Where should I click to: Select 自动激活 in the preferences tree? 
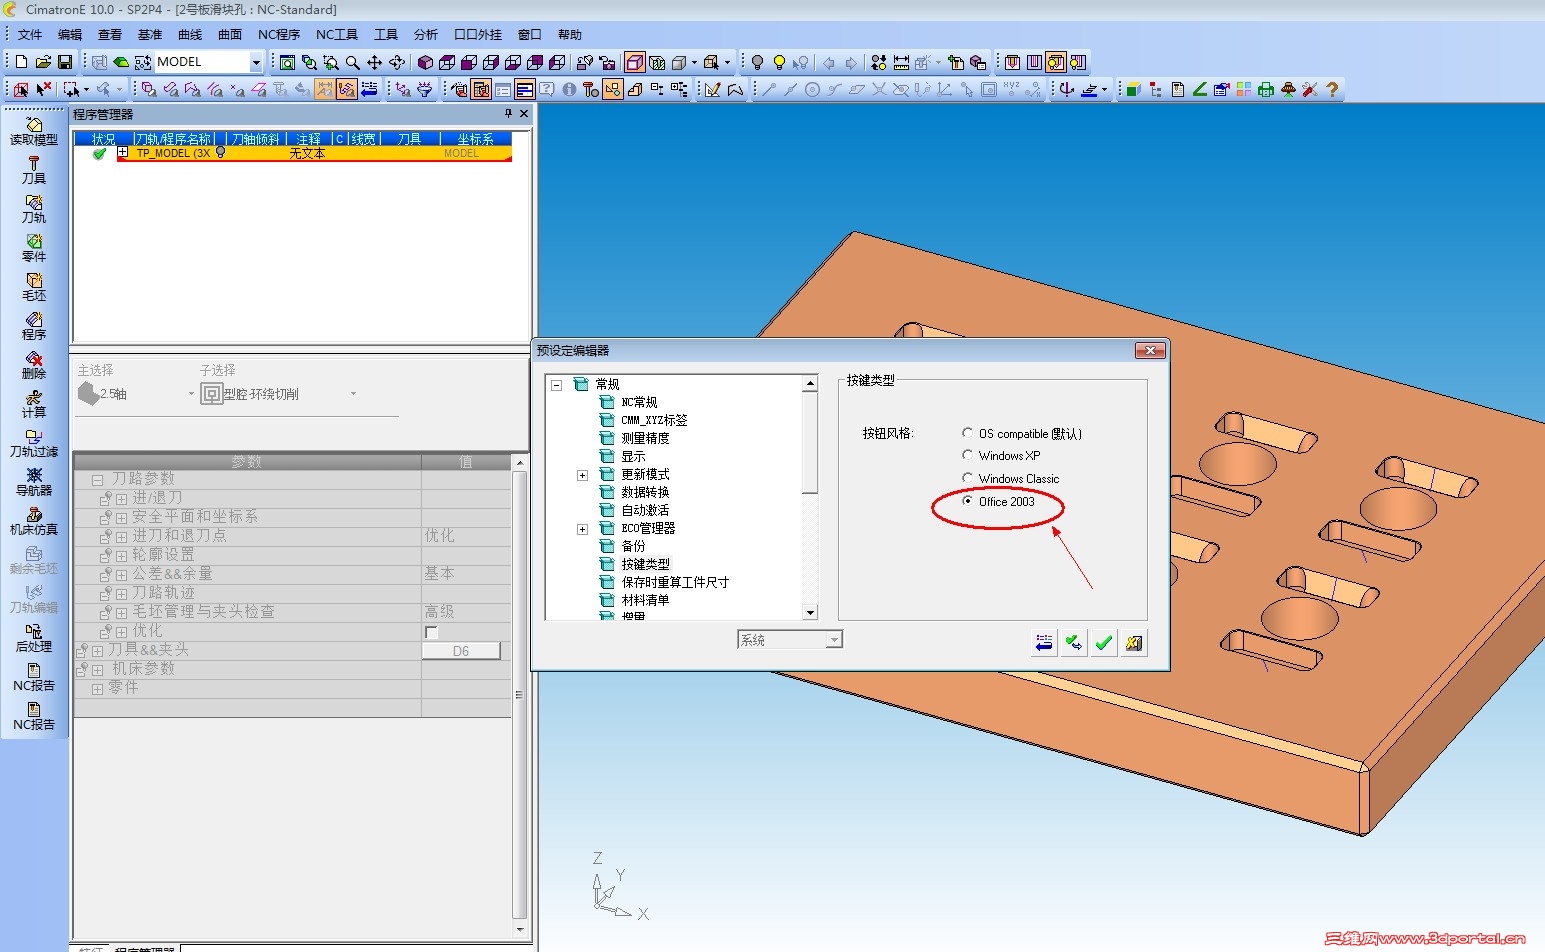[645, 510]
